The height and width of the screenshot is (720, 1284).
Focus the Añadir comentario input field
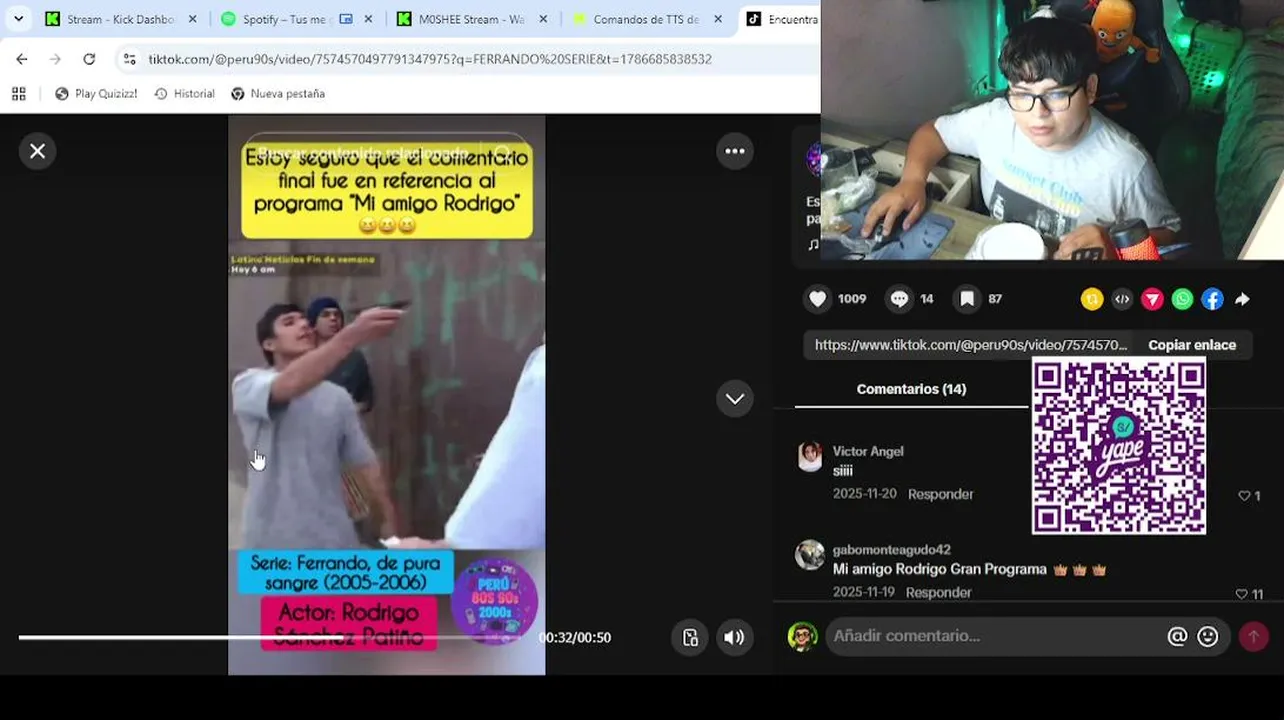click(996, 636)
